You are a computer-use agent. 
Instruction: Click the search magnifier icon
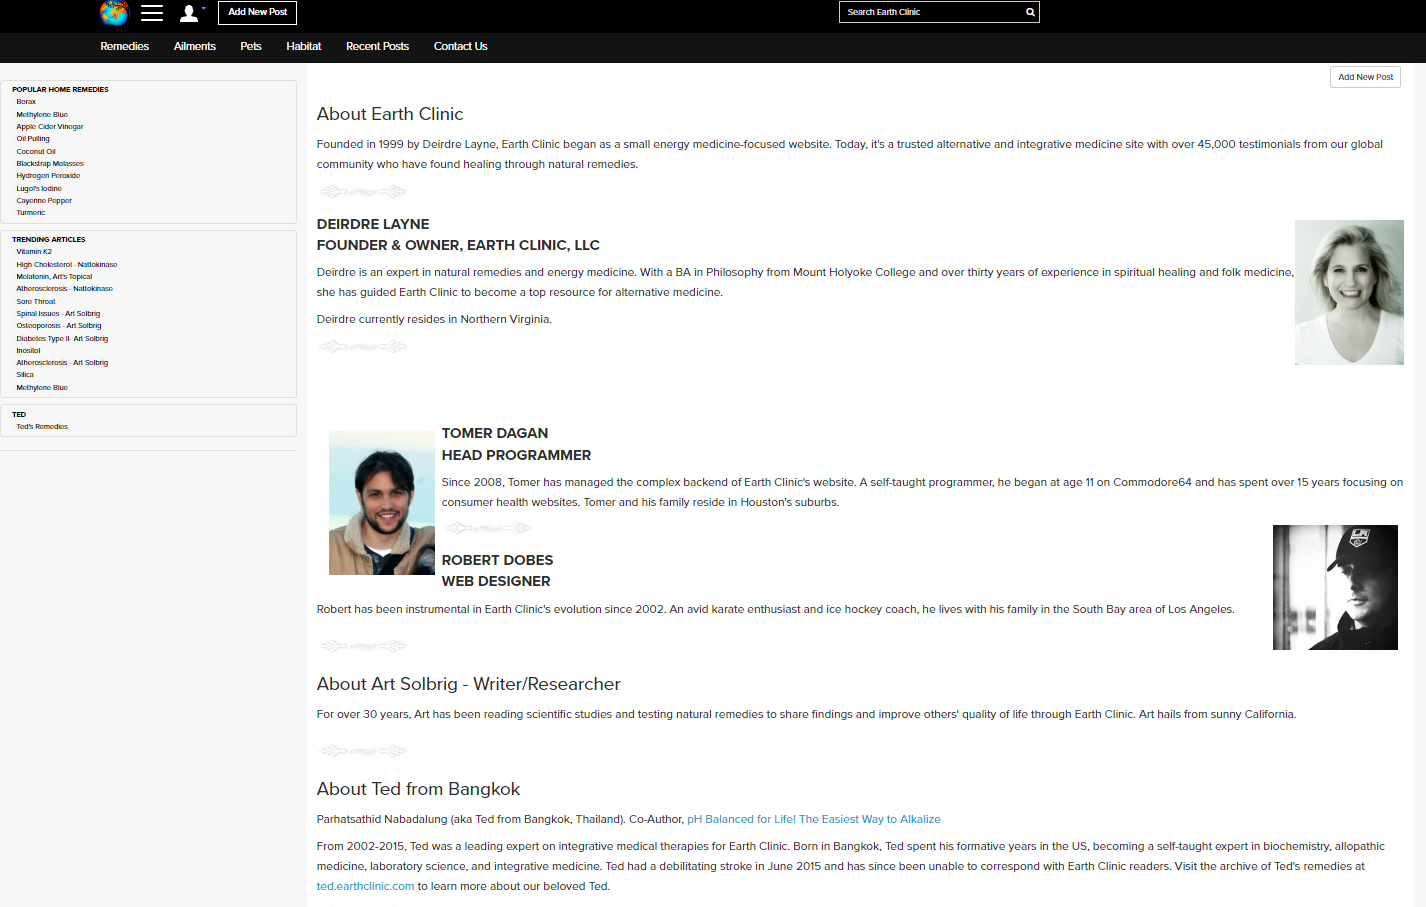1030,12
